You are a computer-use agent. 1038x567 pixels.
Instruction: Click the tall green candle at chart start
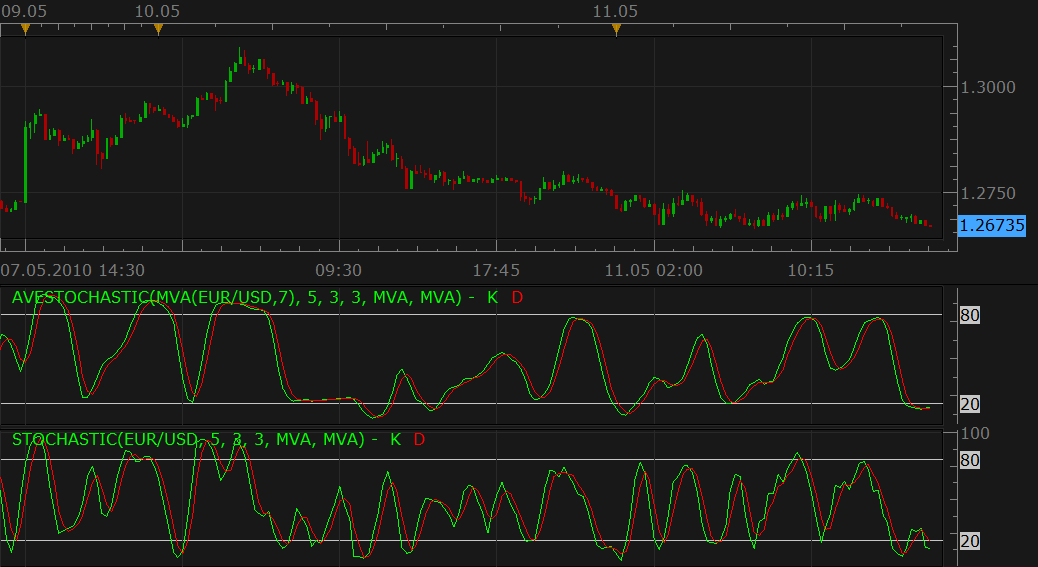(26, 163)
